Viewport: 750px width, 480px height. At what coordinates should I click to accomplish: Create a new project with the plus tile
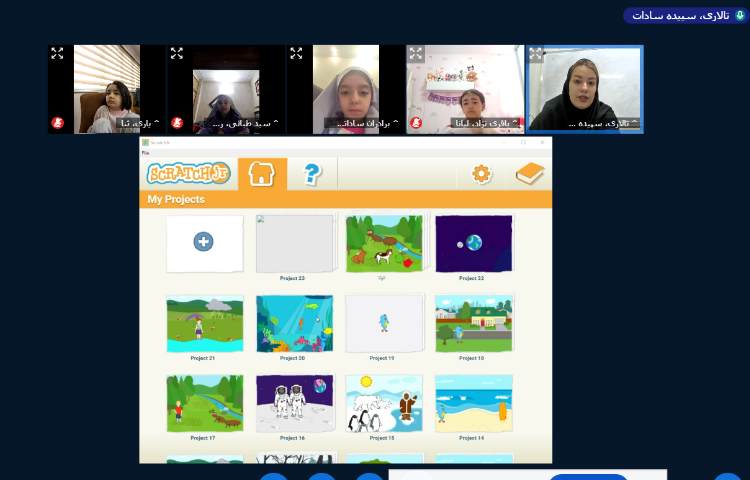tap(204, 244)
